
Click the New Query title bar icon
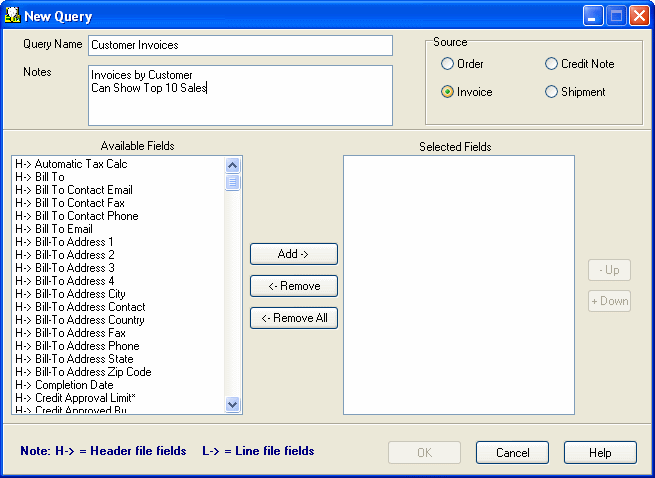coord(13,16)
